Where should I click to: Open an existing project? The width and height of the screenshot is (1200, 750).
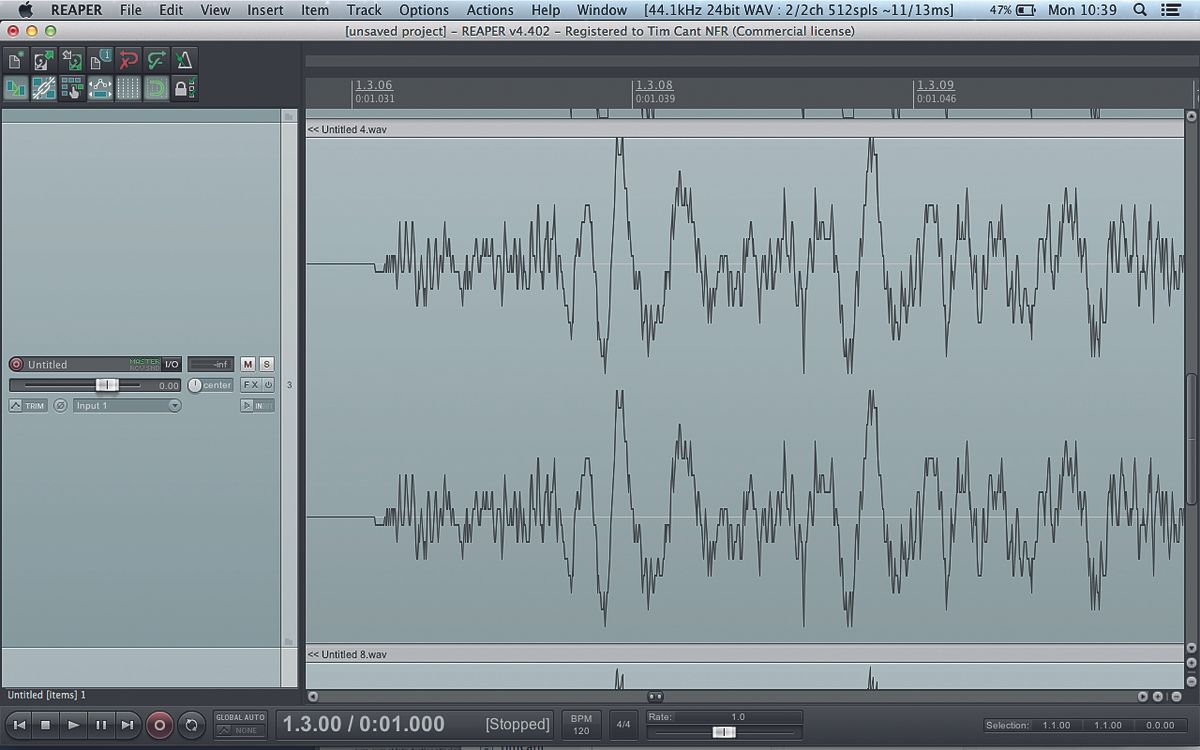click(x=42, y=61)
